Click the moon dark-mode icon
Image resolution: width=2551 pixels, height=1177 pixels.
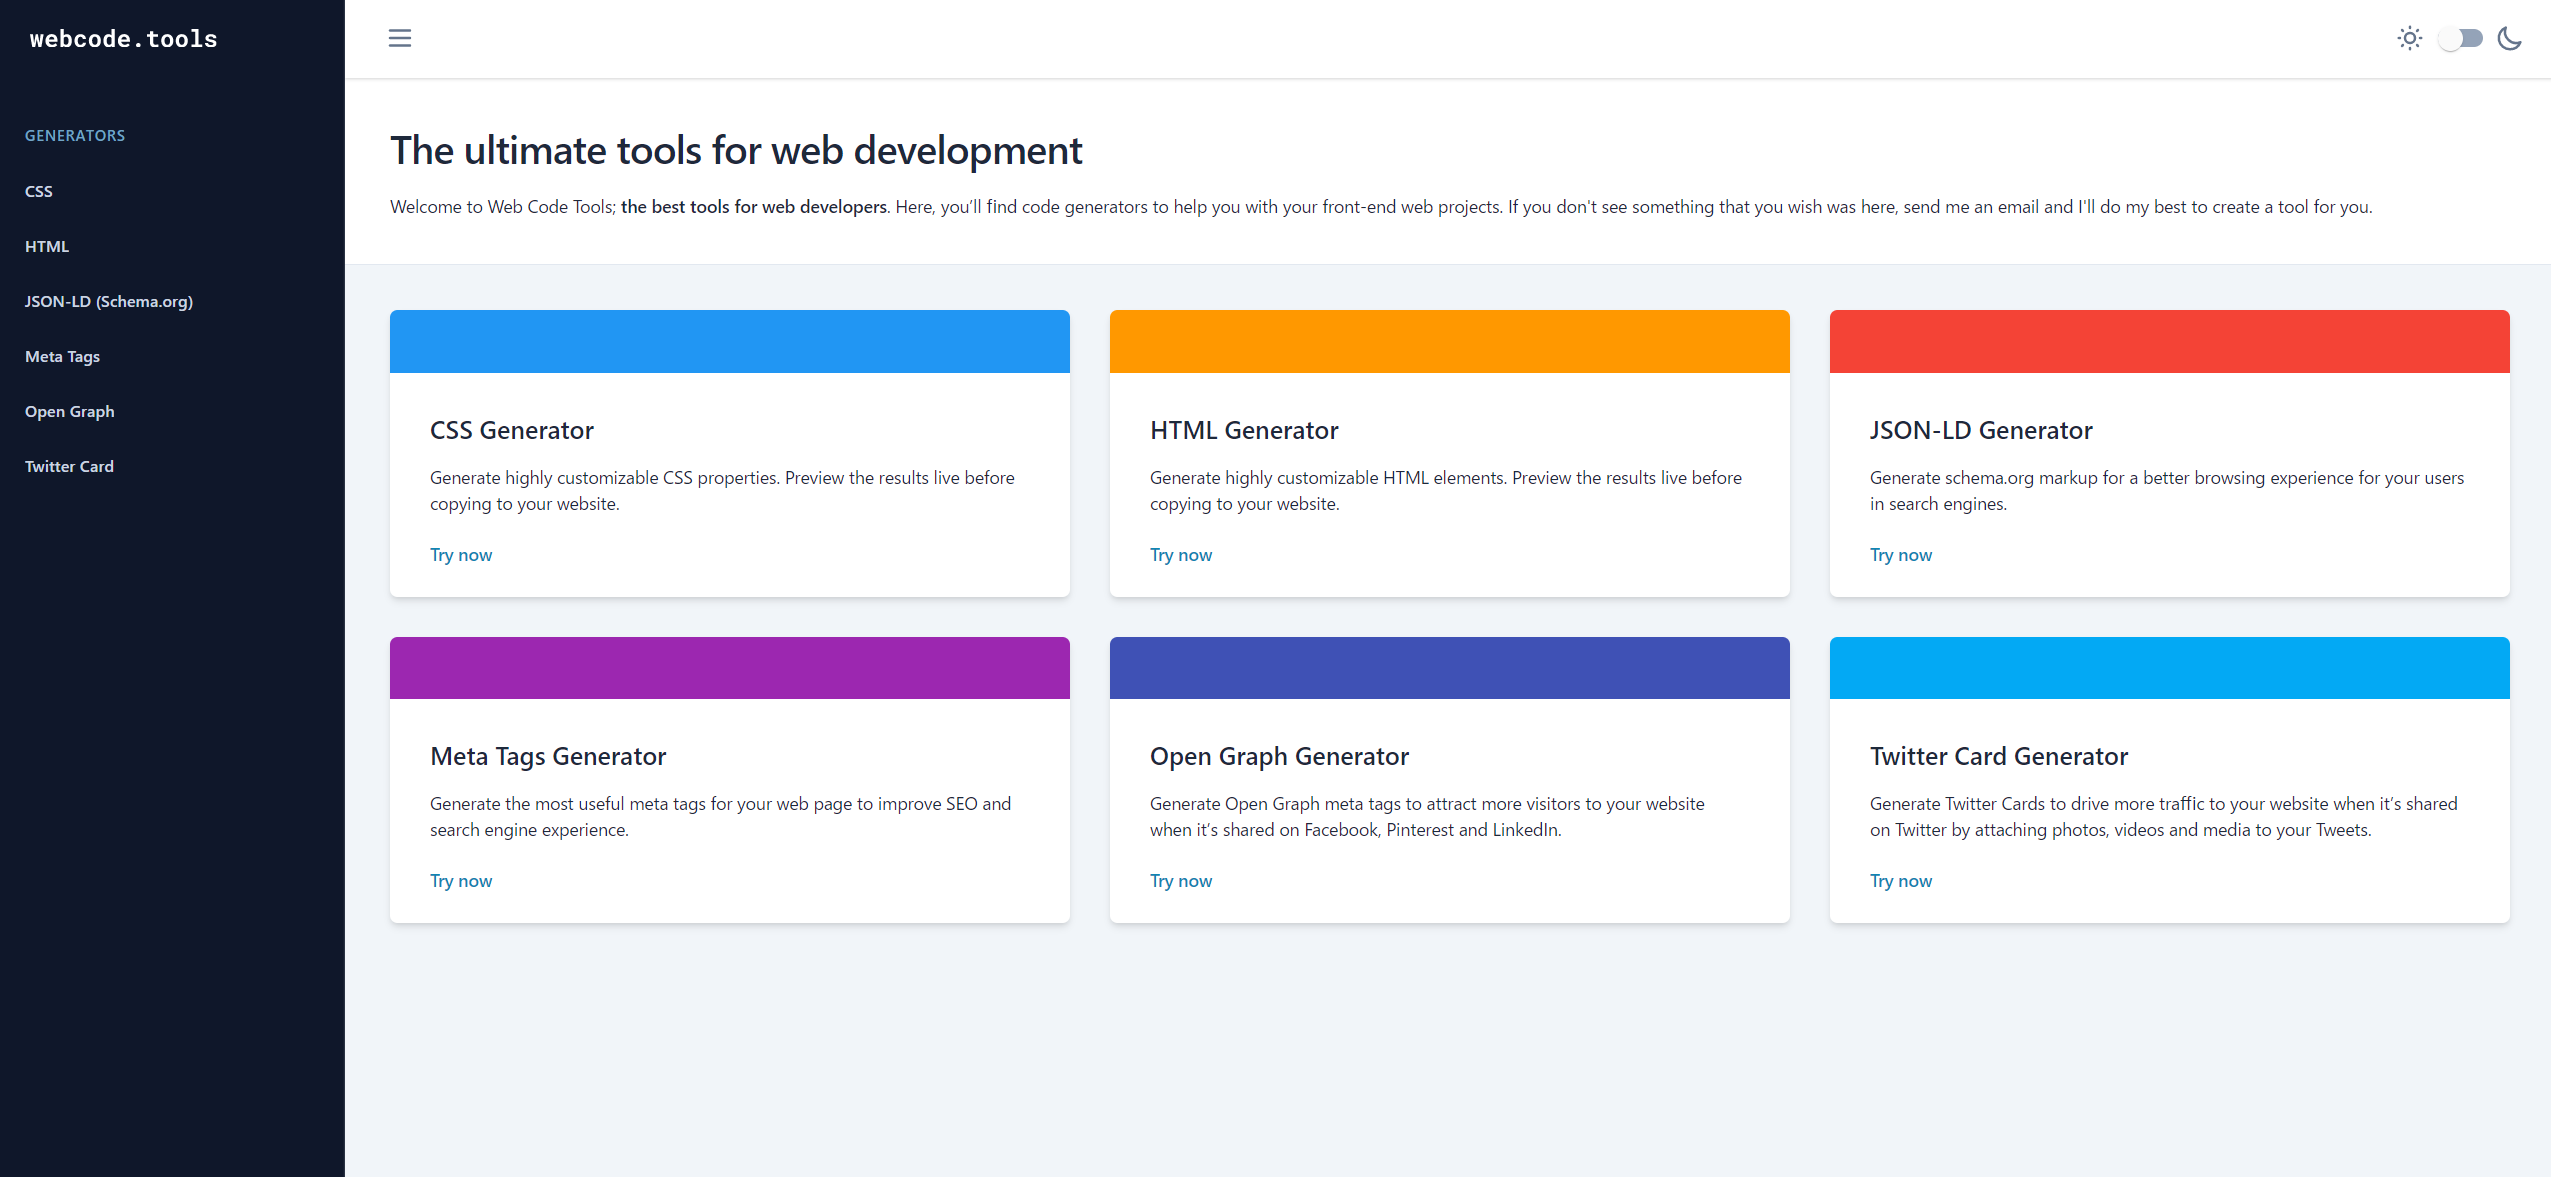2509,38
